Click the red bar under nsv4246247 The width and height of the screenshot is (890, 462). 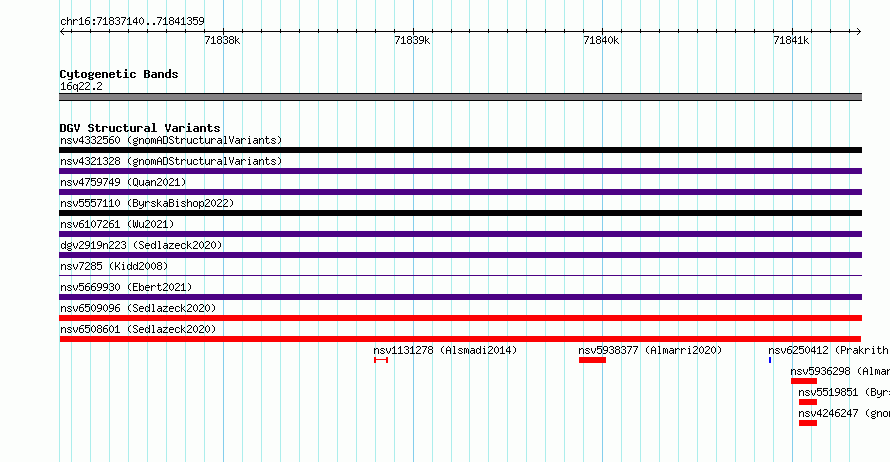click(808, 423)
